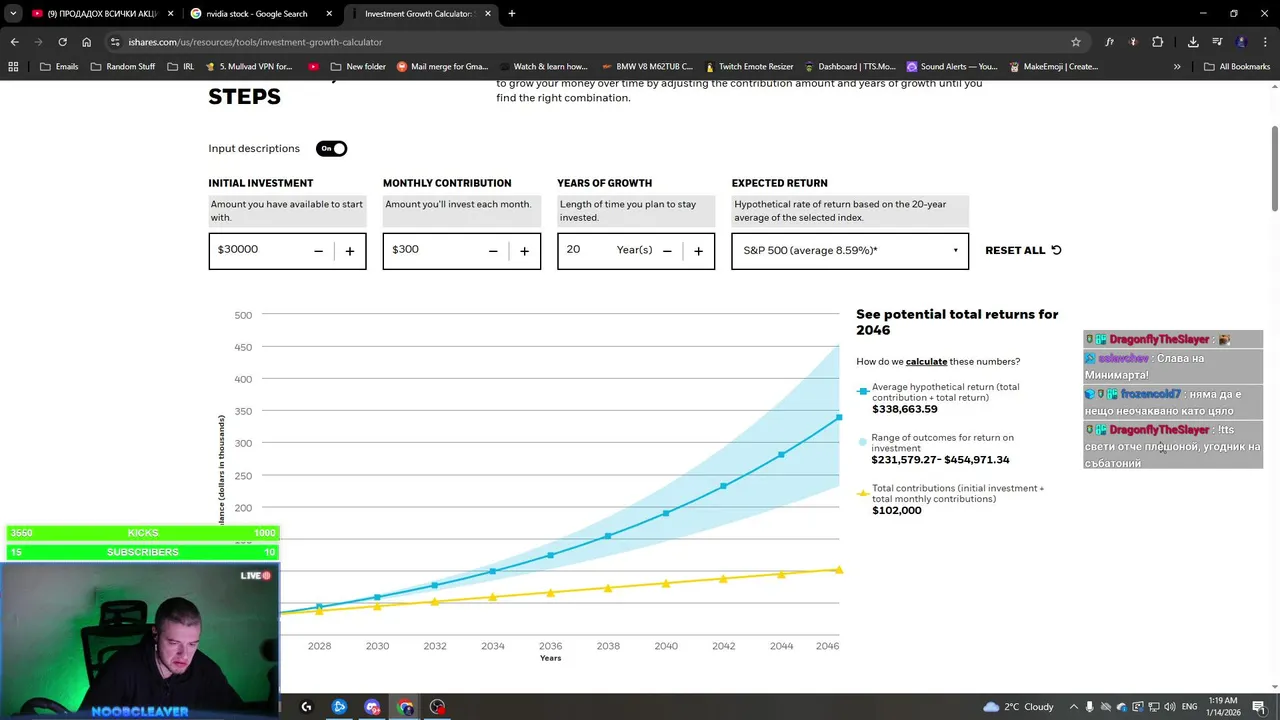Image resolution: width=1280 pixels, height=720 pixels.
Task: Show hidden system tray icons
Action: (1073, 707)
